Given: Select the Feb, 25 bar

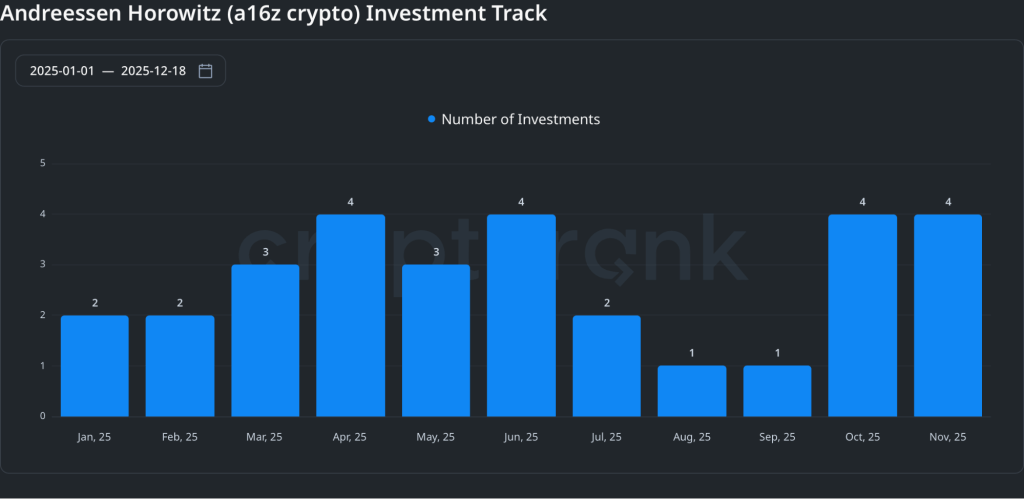Looking at the screenshot, I should (180, 366).
